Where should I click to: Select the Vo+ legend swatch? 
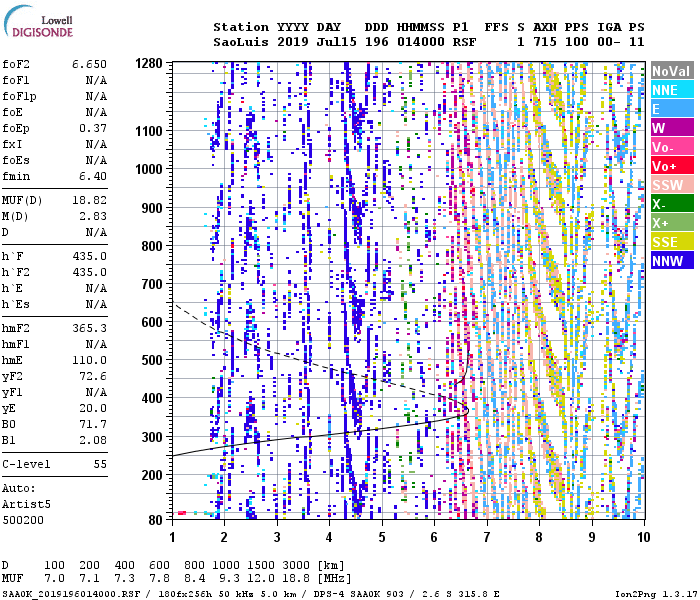click(672, 166)
